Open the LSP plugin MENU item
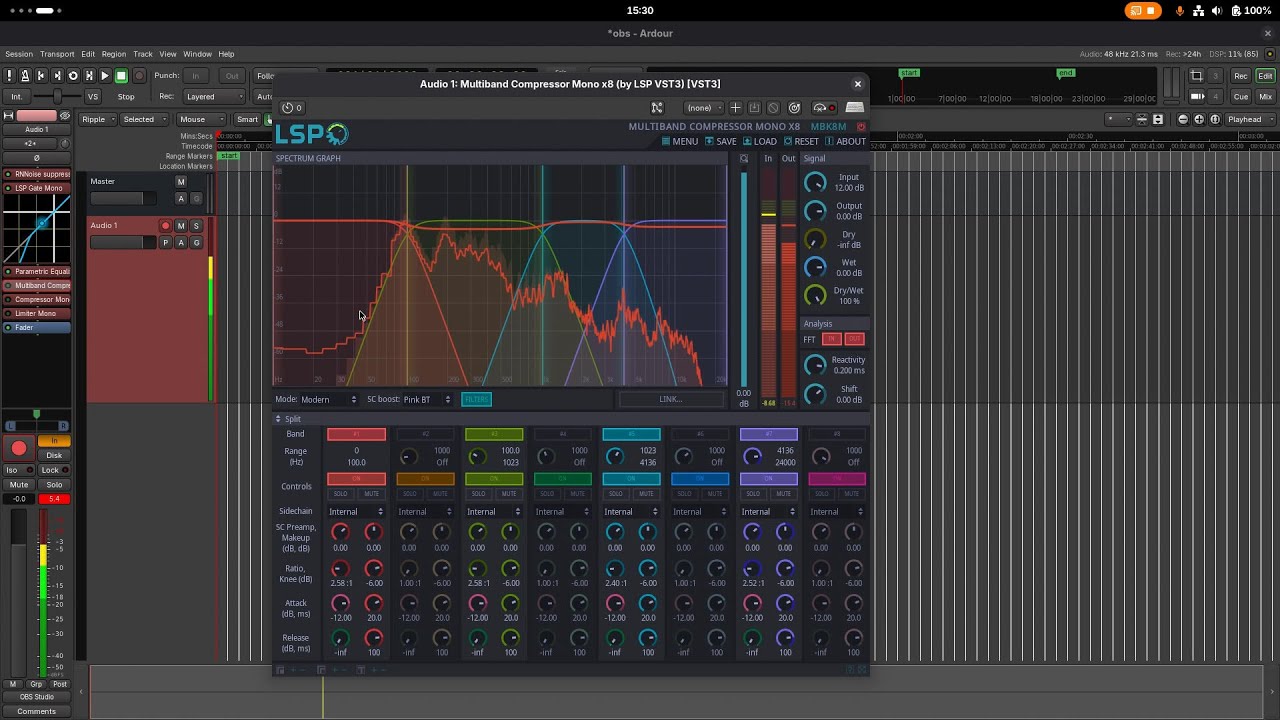This screenshot has width=1280, height=720. coord(680,142)
